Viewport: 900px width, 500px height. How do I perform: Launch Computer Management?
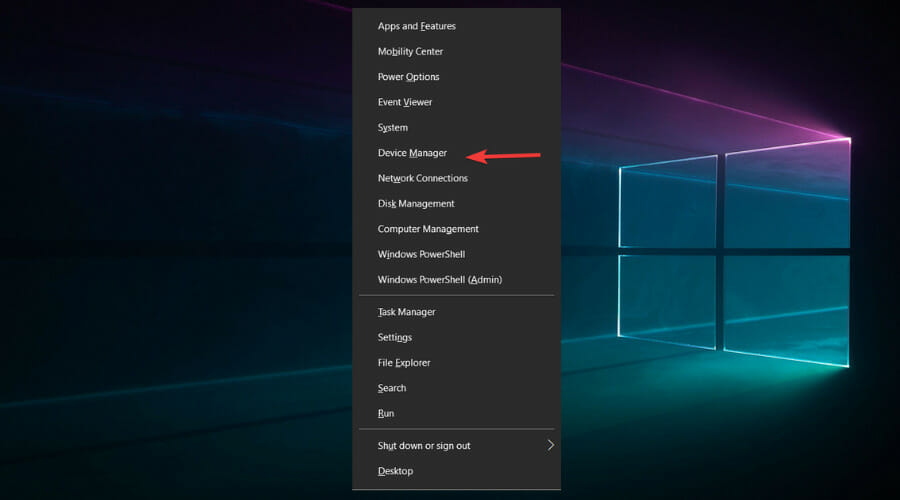[456, 228]
